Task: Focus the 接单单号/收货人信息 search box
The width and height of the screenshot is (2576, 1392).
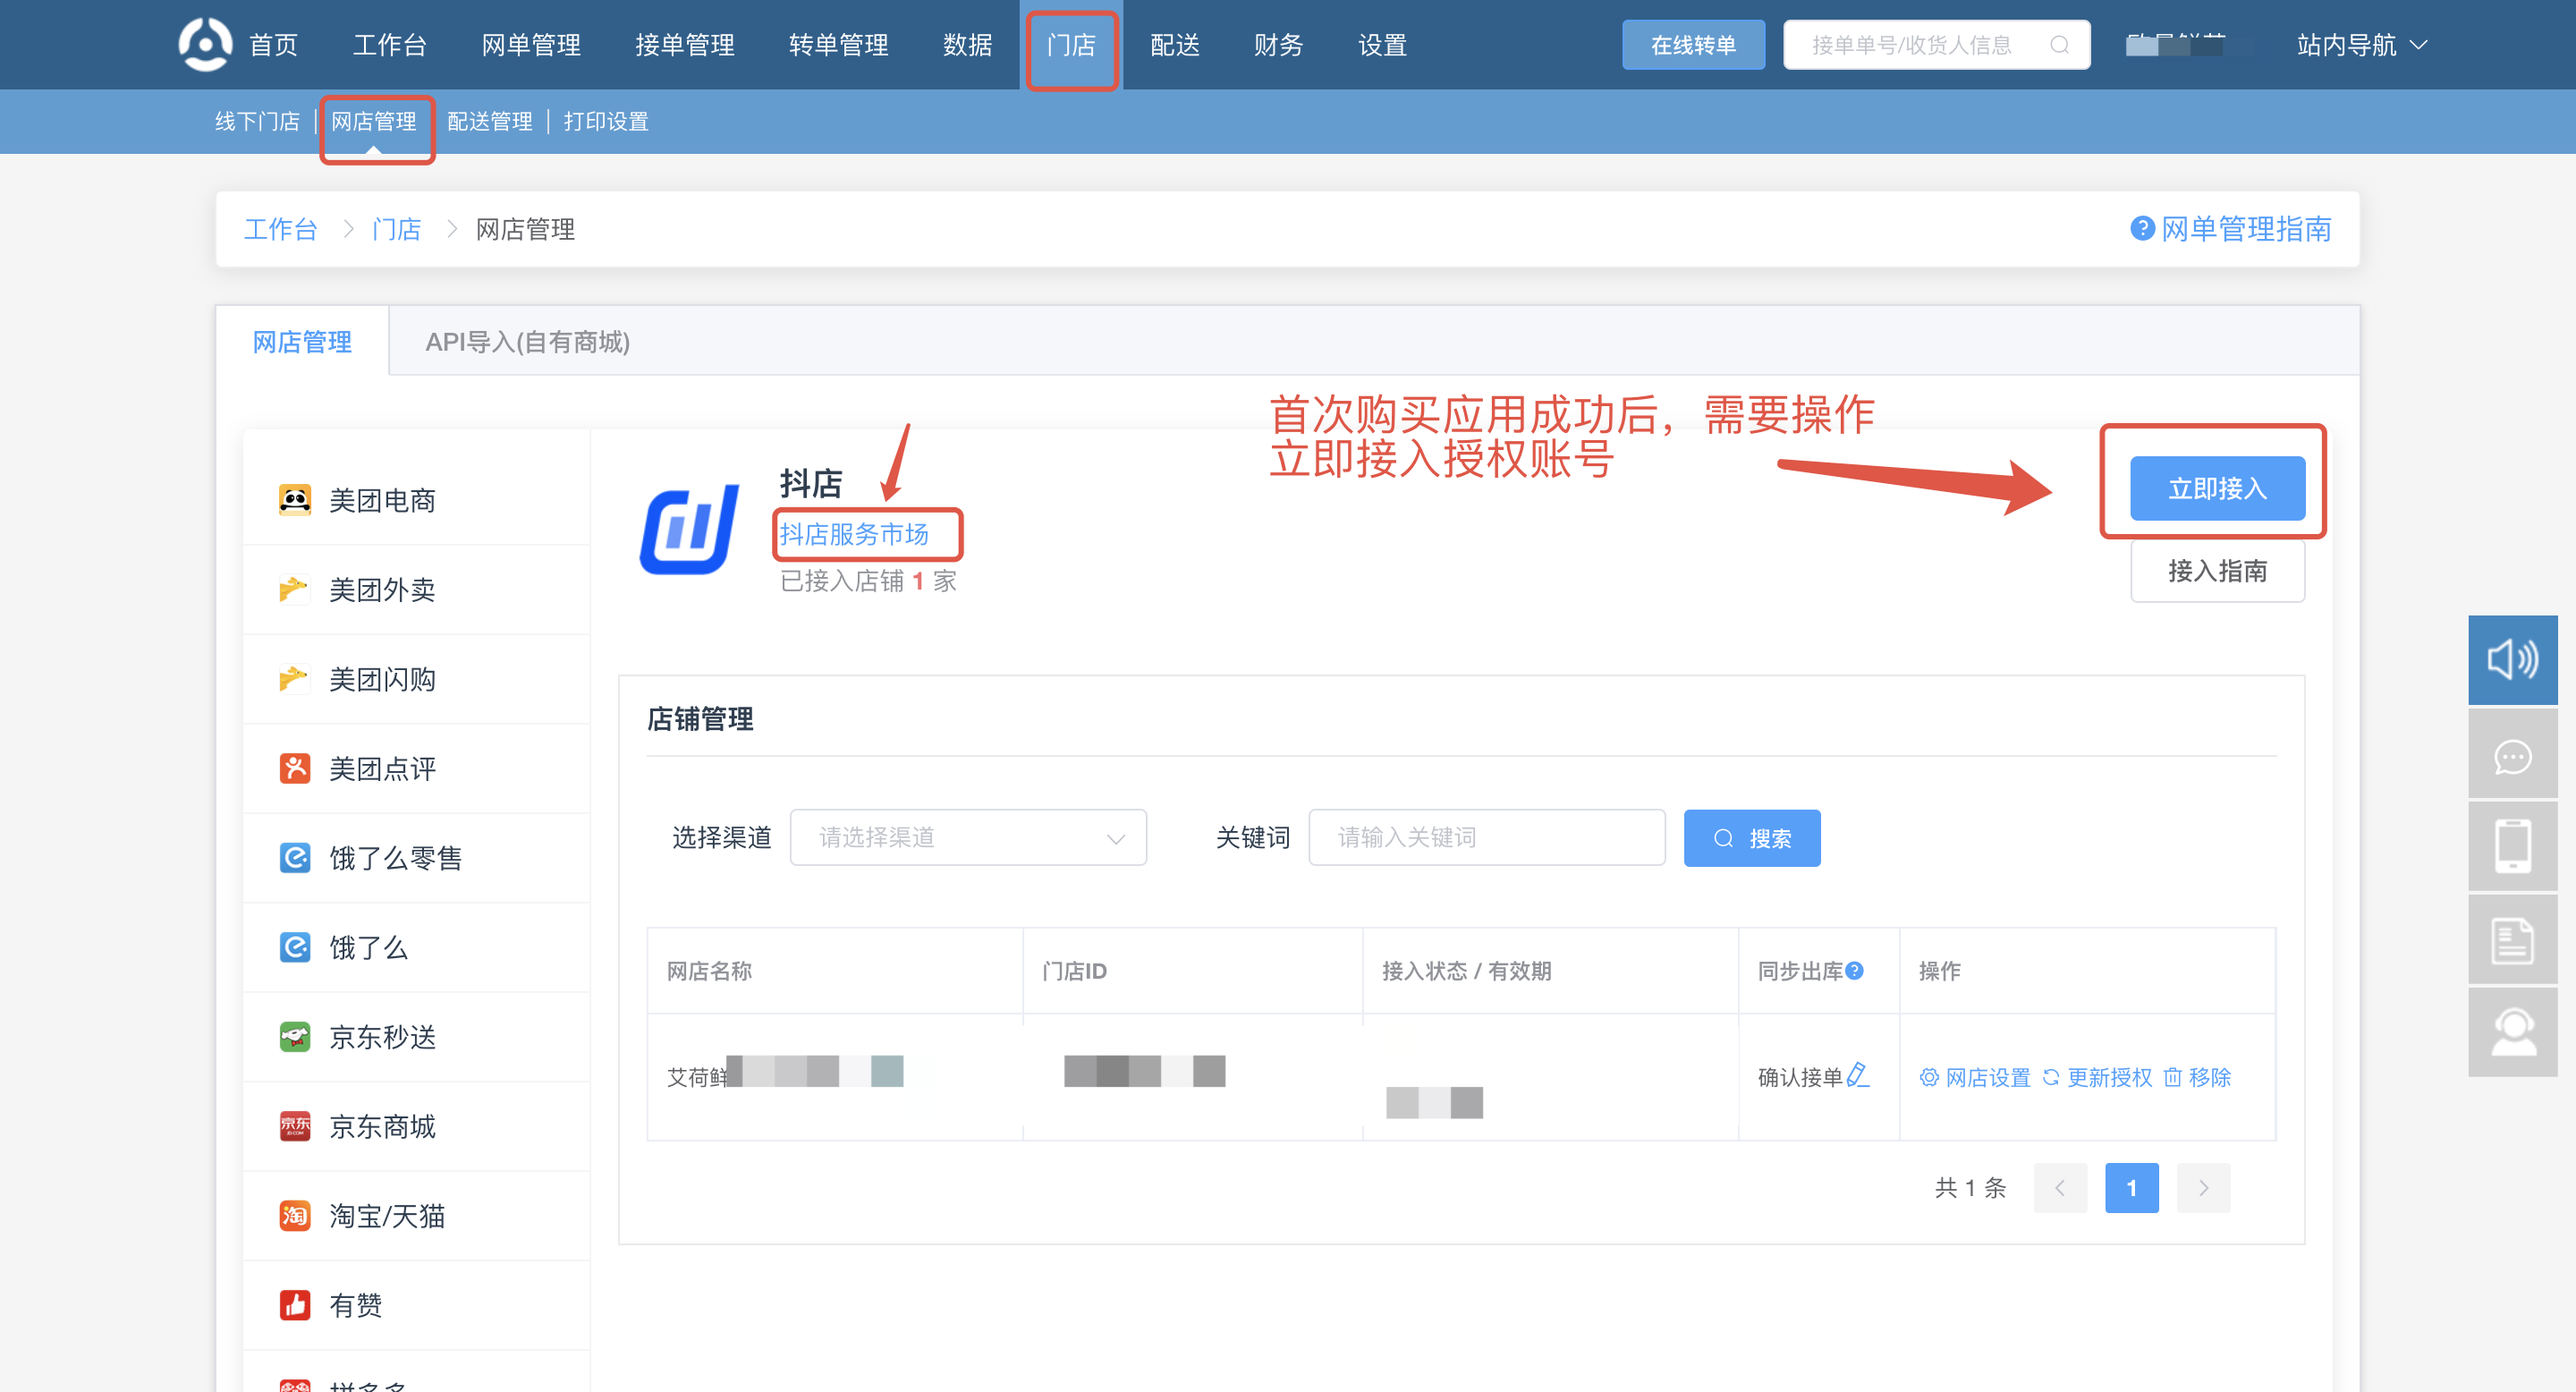Action: (x=1936, y=45)
